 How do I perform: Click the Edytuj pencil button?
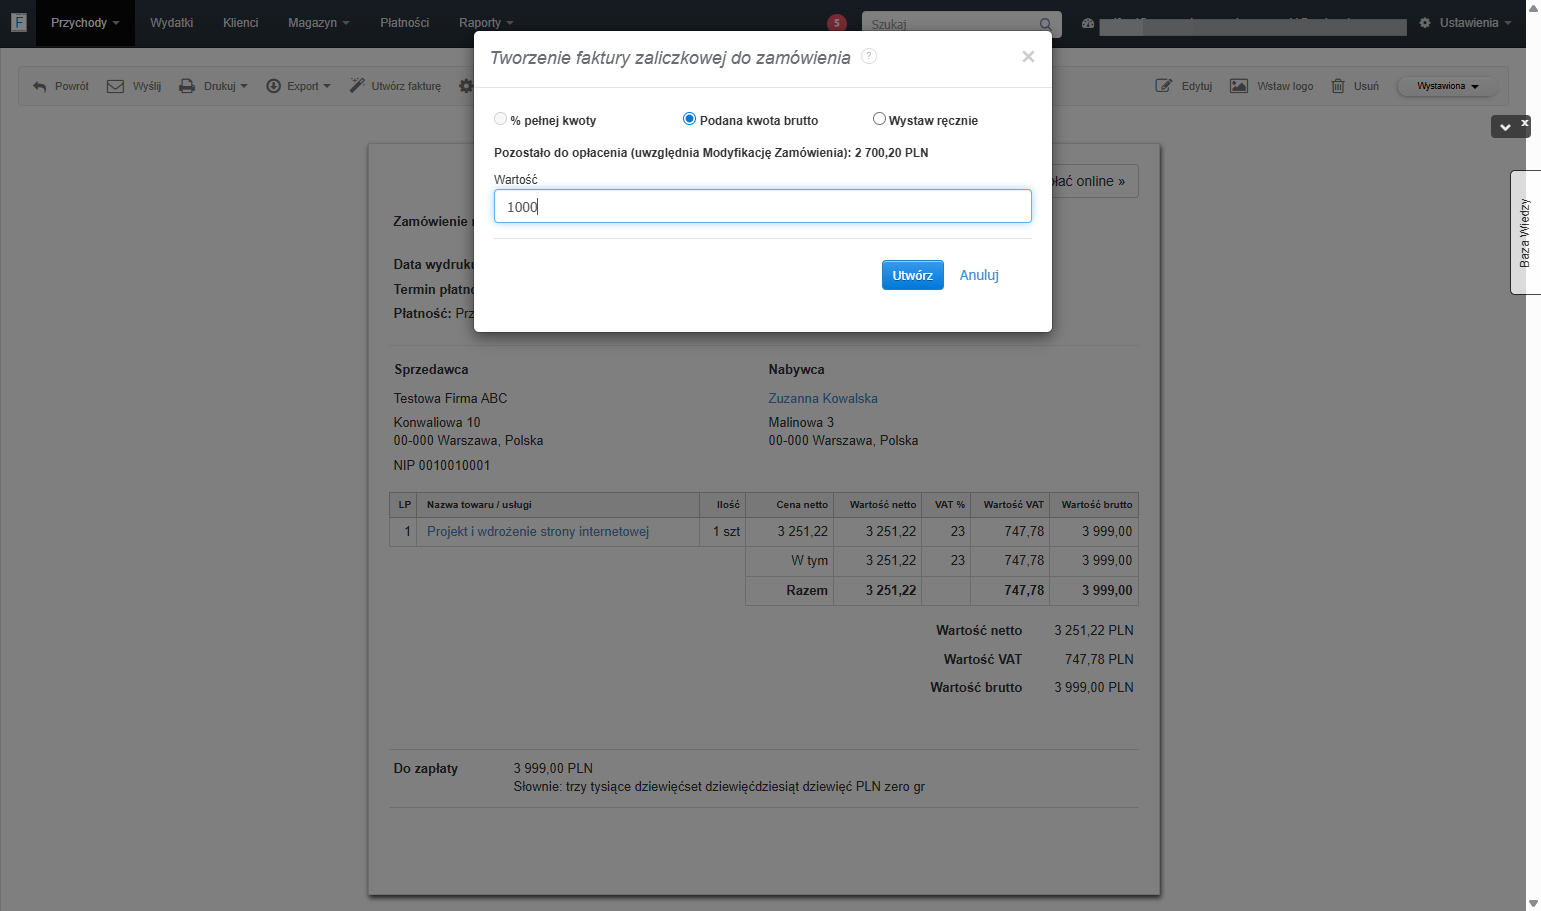point(1184,86)
